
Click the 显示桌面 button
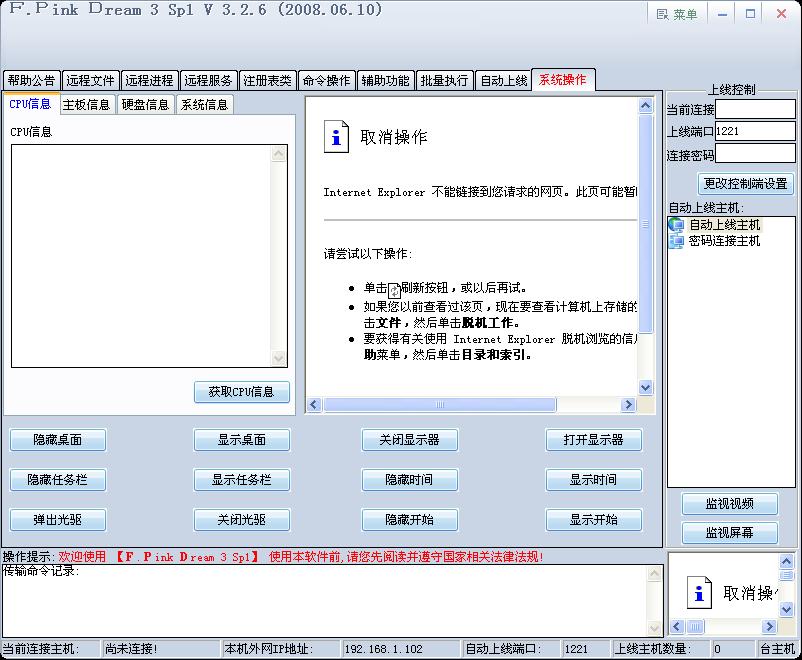242,440
